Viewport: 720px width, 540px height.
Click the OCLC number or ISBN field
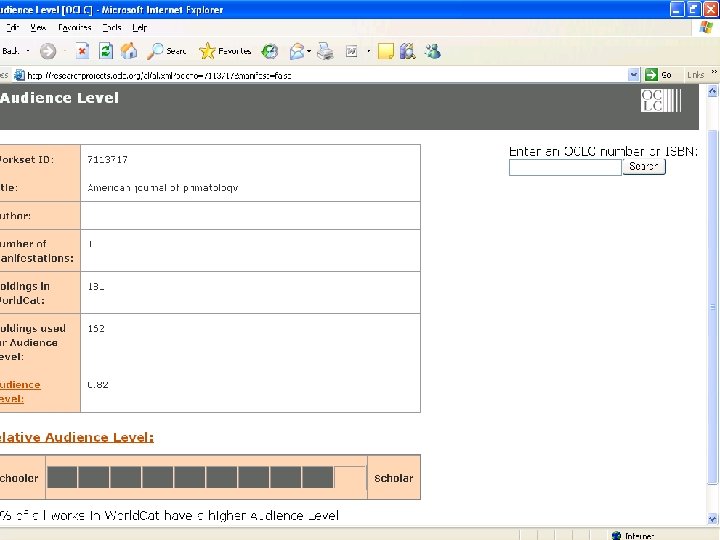[565, 167]
